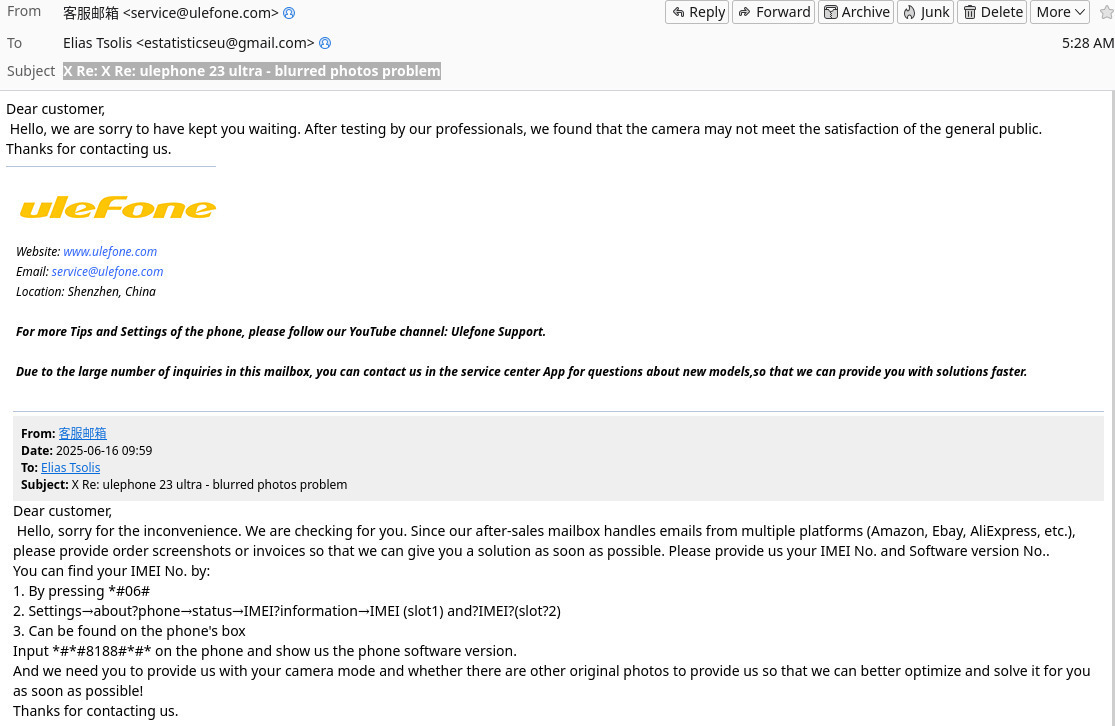Click quoted sender link 客服邮箱

point(82,434)
